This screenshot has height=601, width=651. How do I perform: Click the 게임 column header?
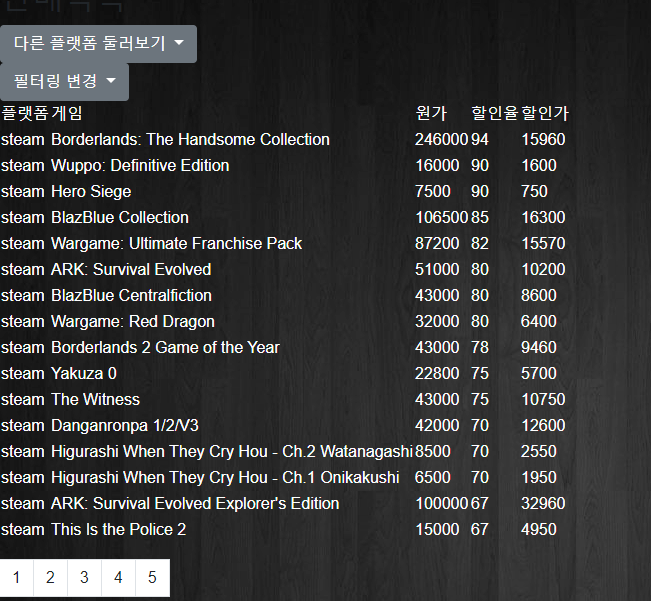click(67, 113)
